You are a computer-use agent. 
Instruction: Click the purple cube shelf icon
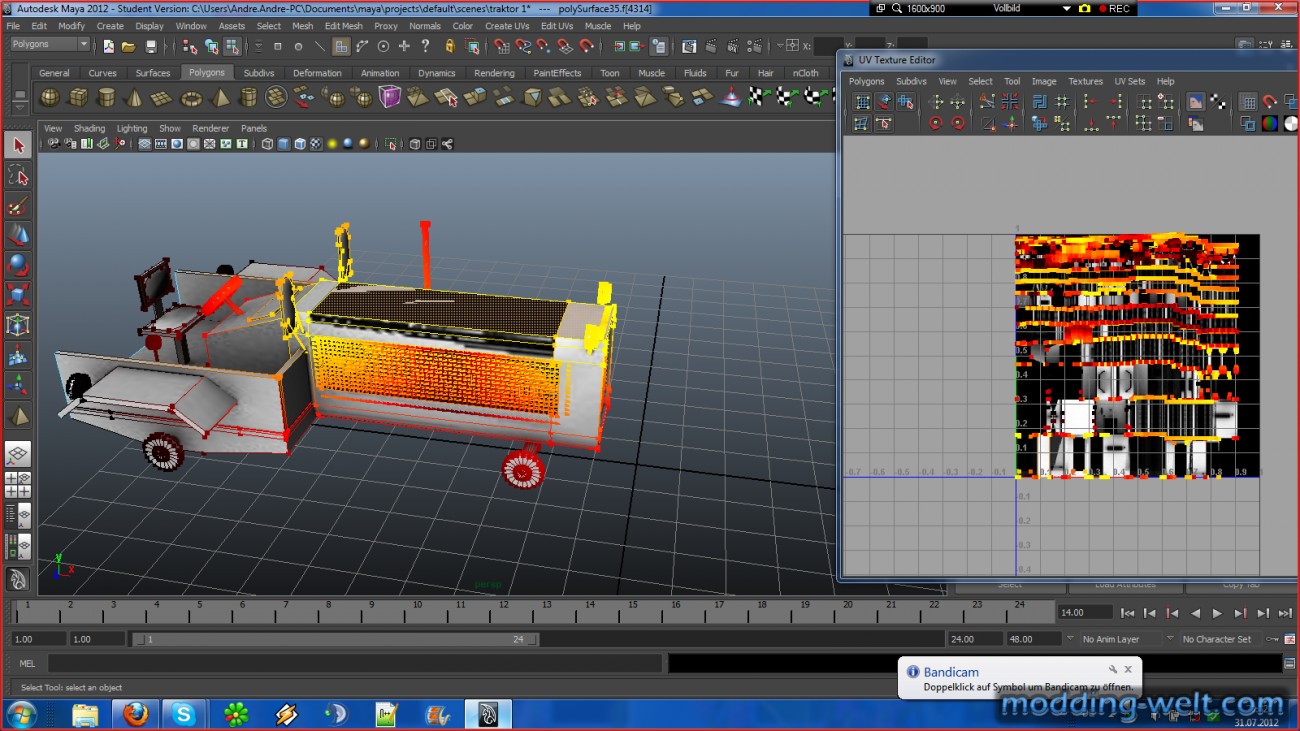coord(389,97)
